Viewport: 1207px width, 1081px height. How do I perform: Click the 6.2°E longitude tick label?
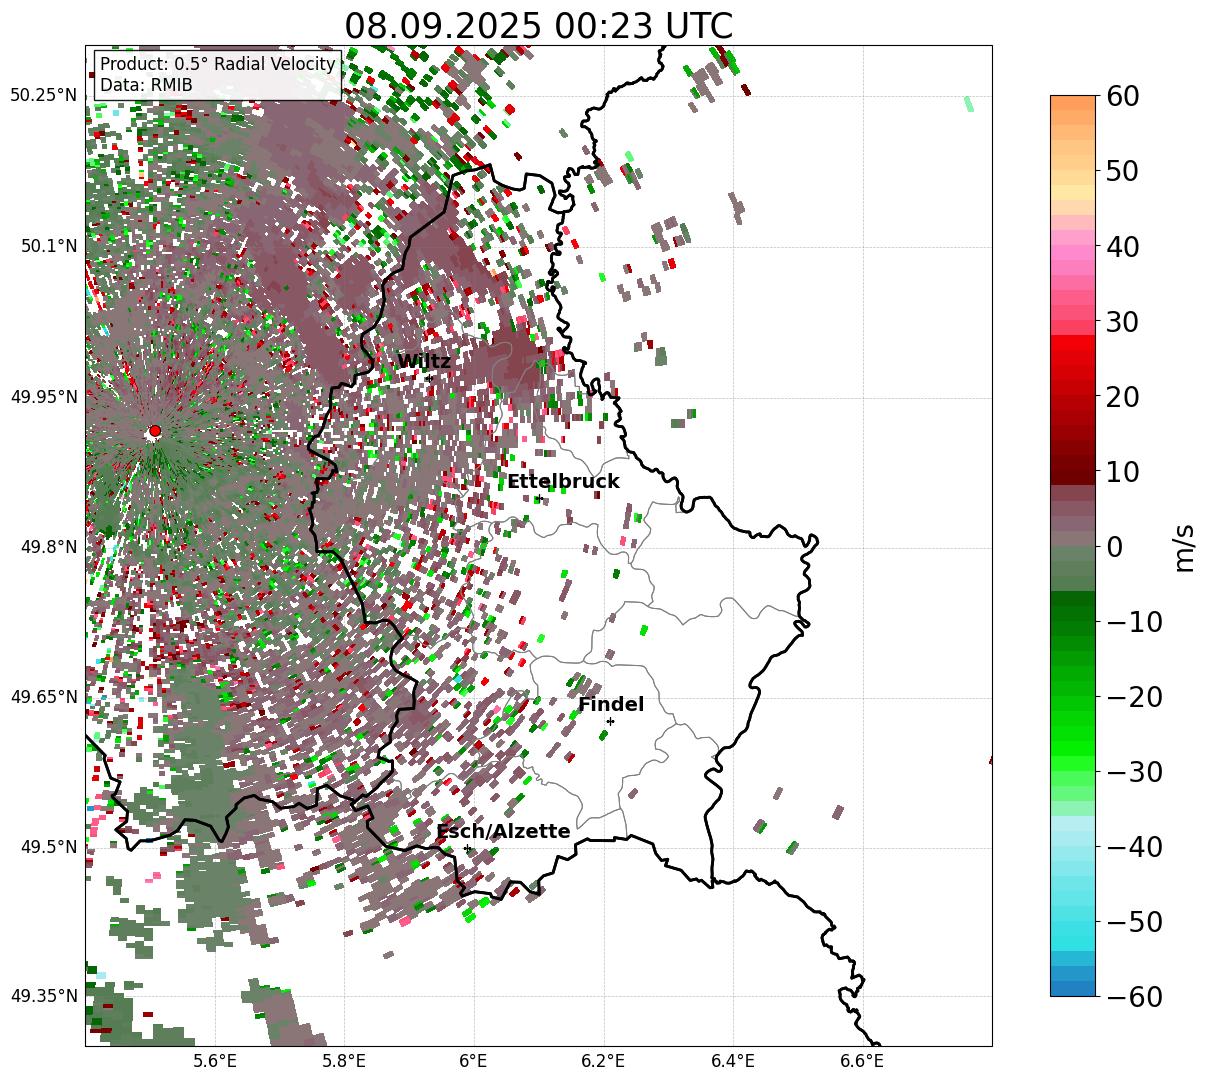coord(604,1061)
